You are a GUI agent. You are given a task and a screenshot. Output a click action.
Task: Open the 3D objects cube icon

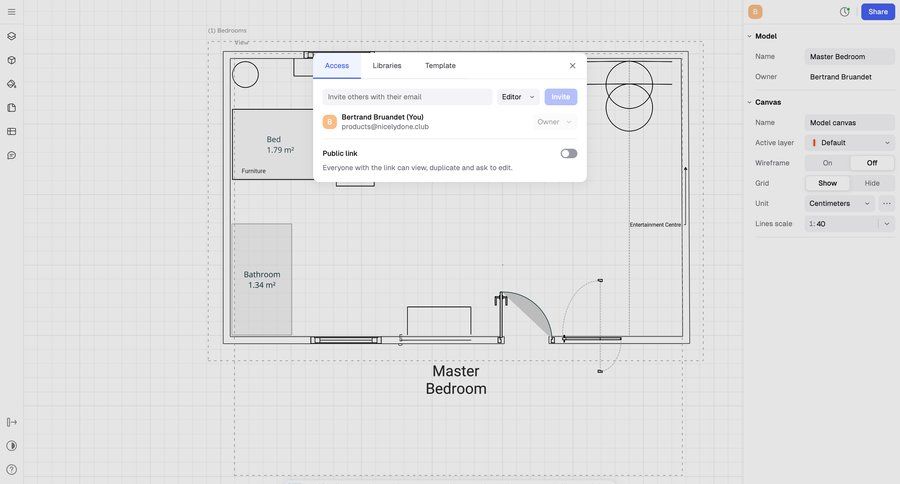(11, 60)
